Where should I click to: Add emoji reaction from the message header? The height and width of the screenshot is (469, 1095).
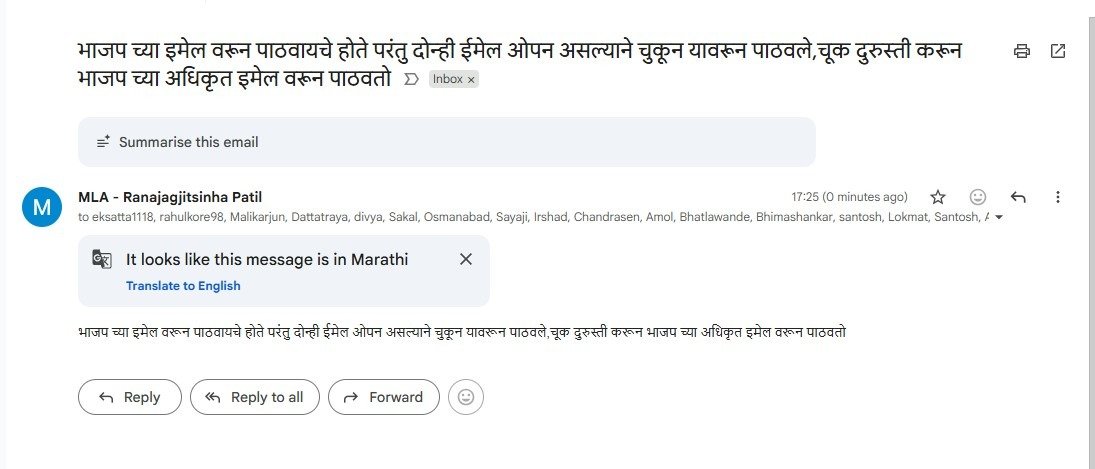(x=978, y=197)
